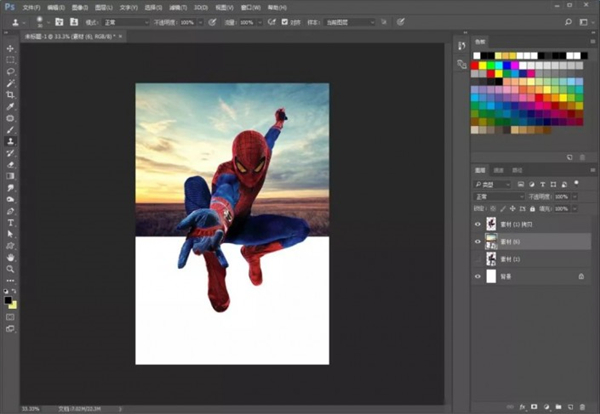Image resolution: width=600 pixels, height=414 pixels.
Task: Switch to the 通道 panel tab
Action: point(498,171)
